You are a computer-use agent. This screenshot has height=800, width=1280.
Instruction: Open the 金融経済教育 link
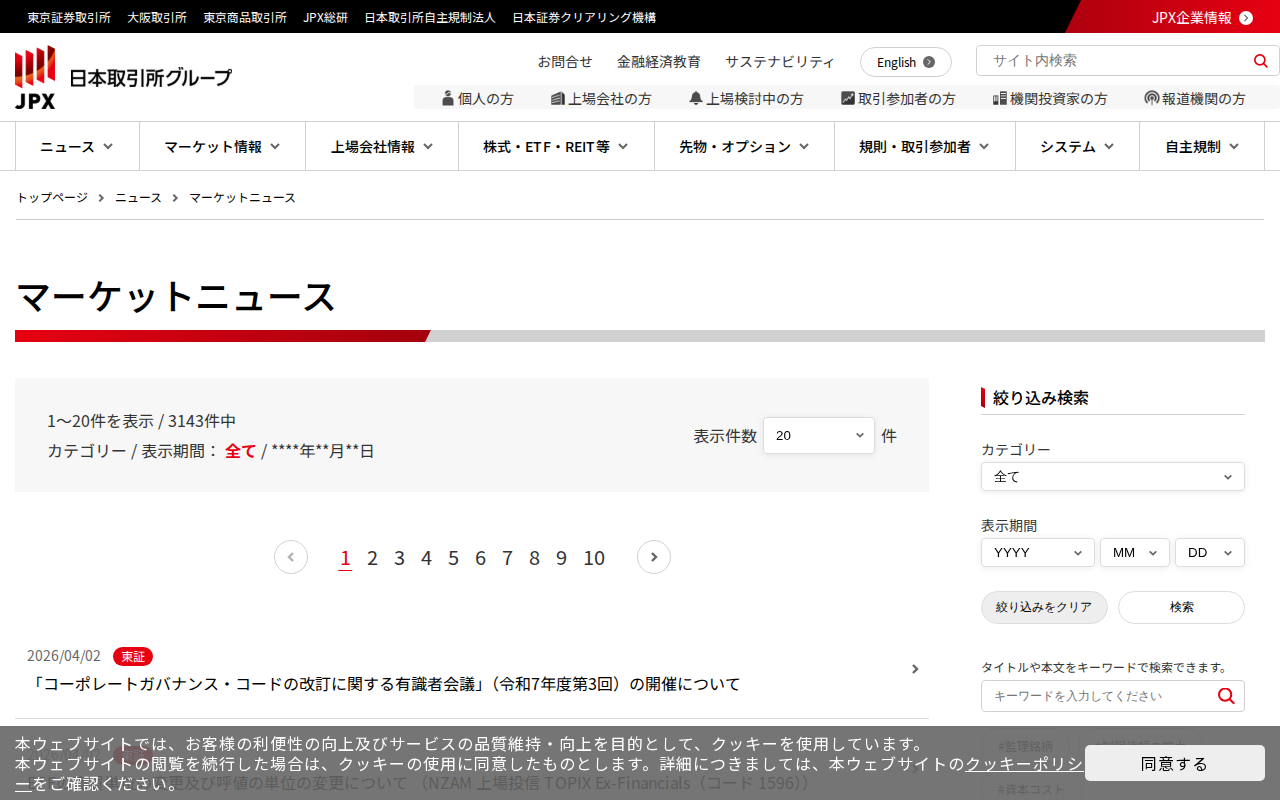click(659, 62)
